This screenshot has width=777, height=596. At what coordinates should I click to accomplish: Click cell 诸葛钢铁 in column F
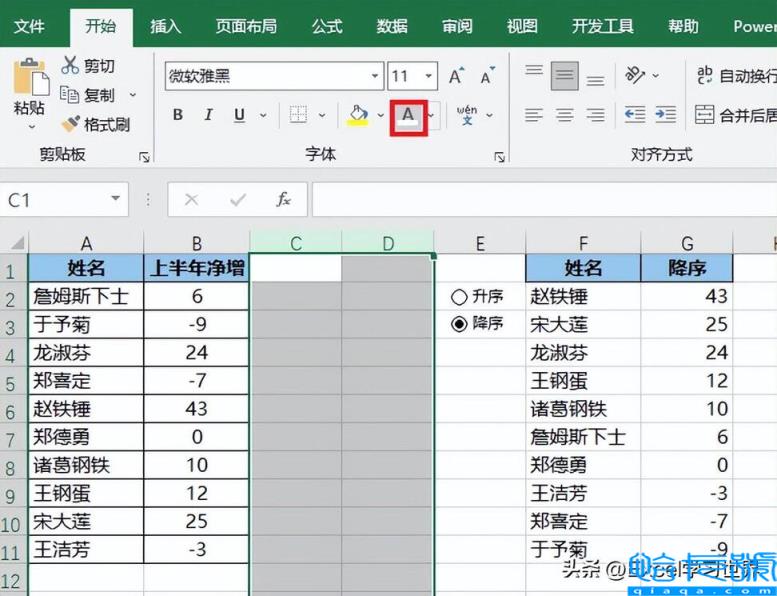pyautogui.click(x=583, y=409)
